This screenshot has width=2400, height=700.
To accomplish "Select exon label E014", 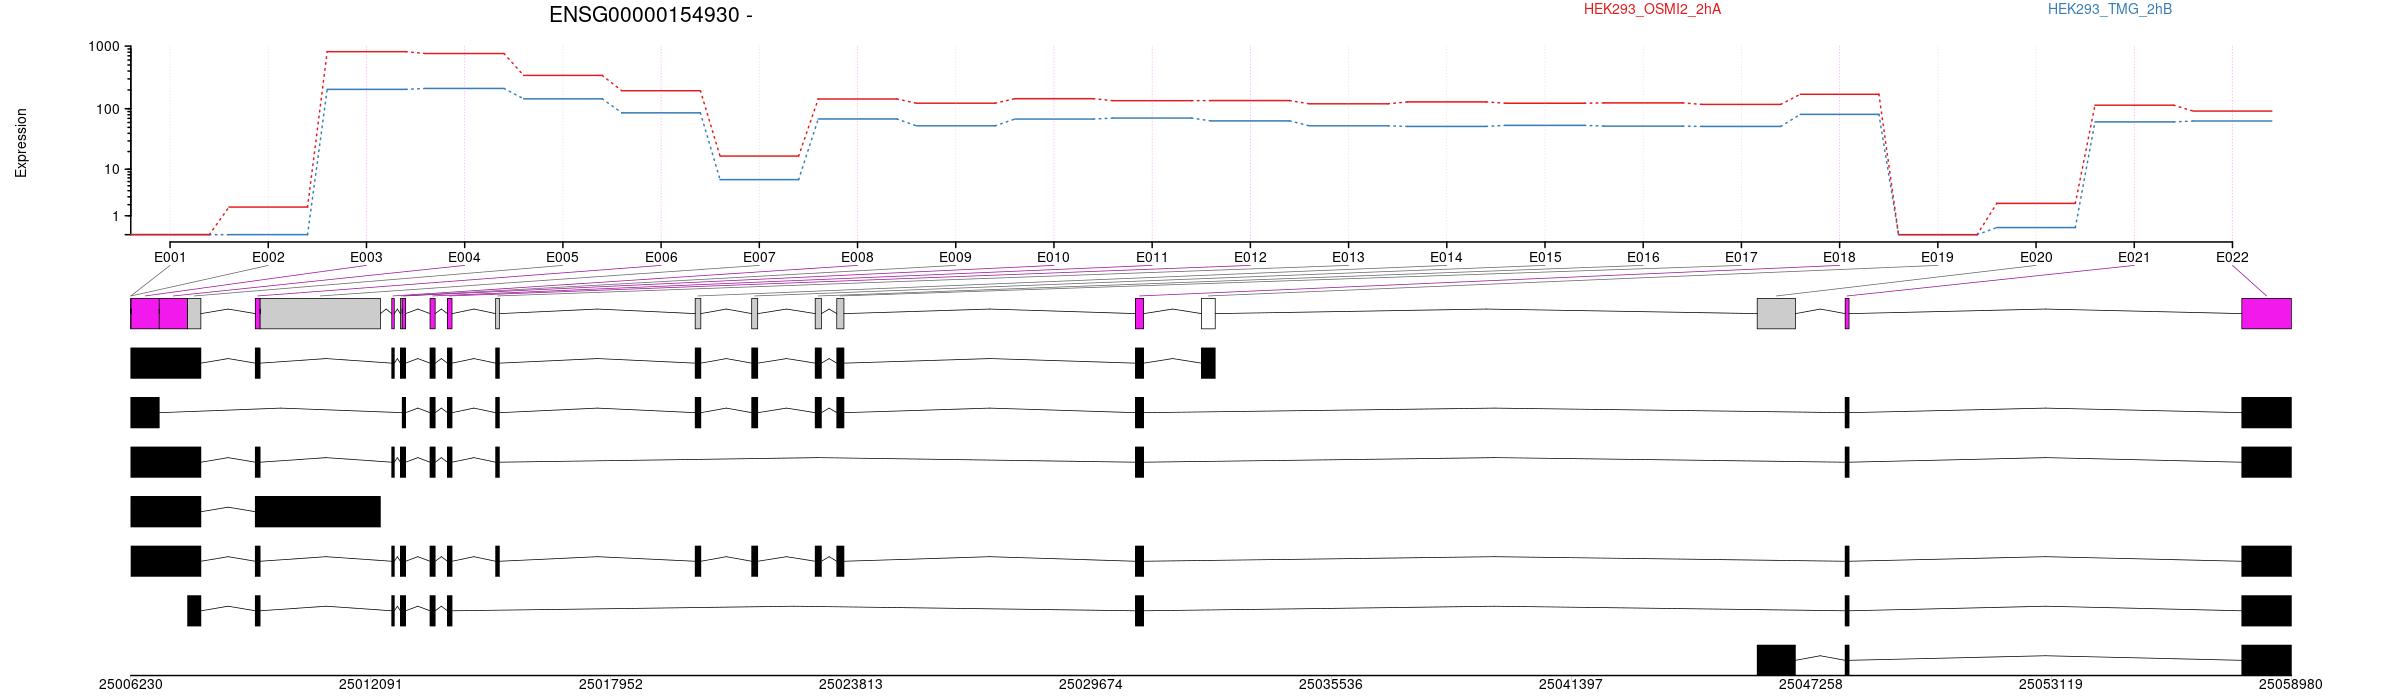I will coord(1446,257).
